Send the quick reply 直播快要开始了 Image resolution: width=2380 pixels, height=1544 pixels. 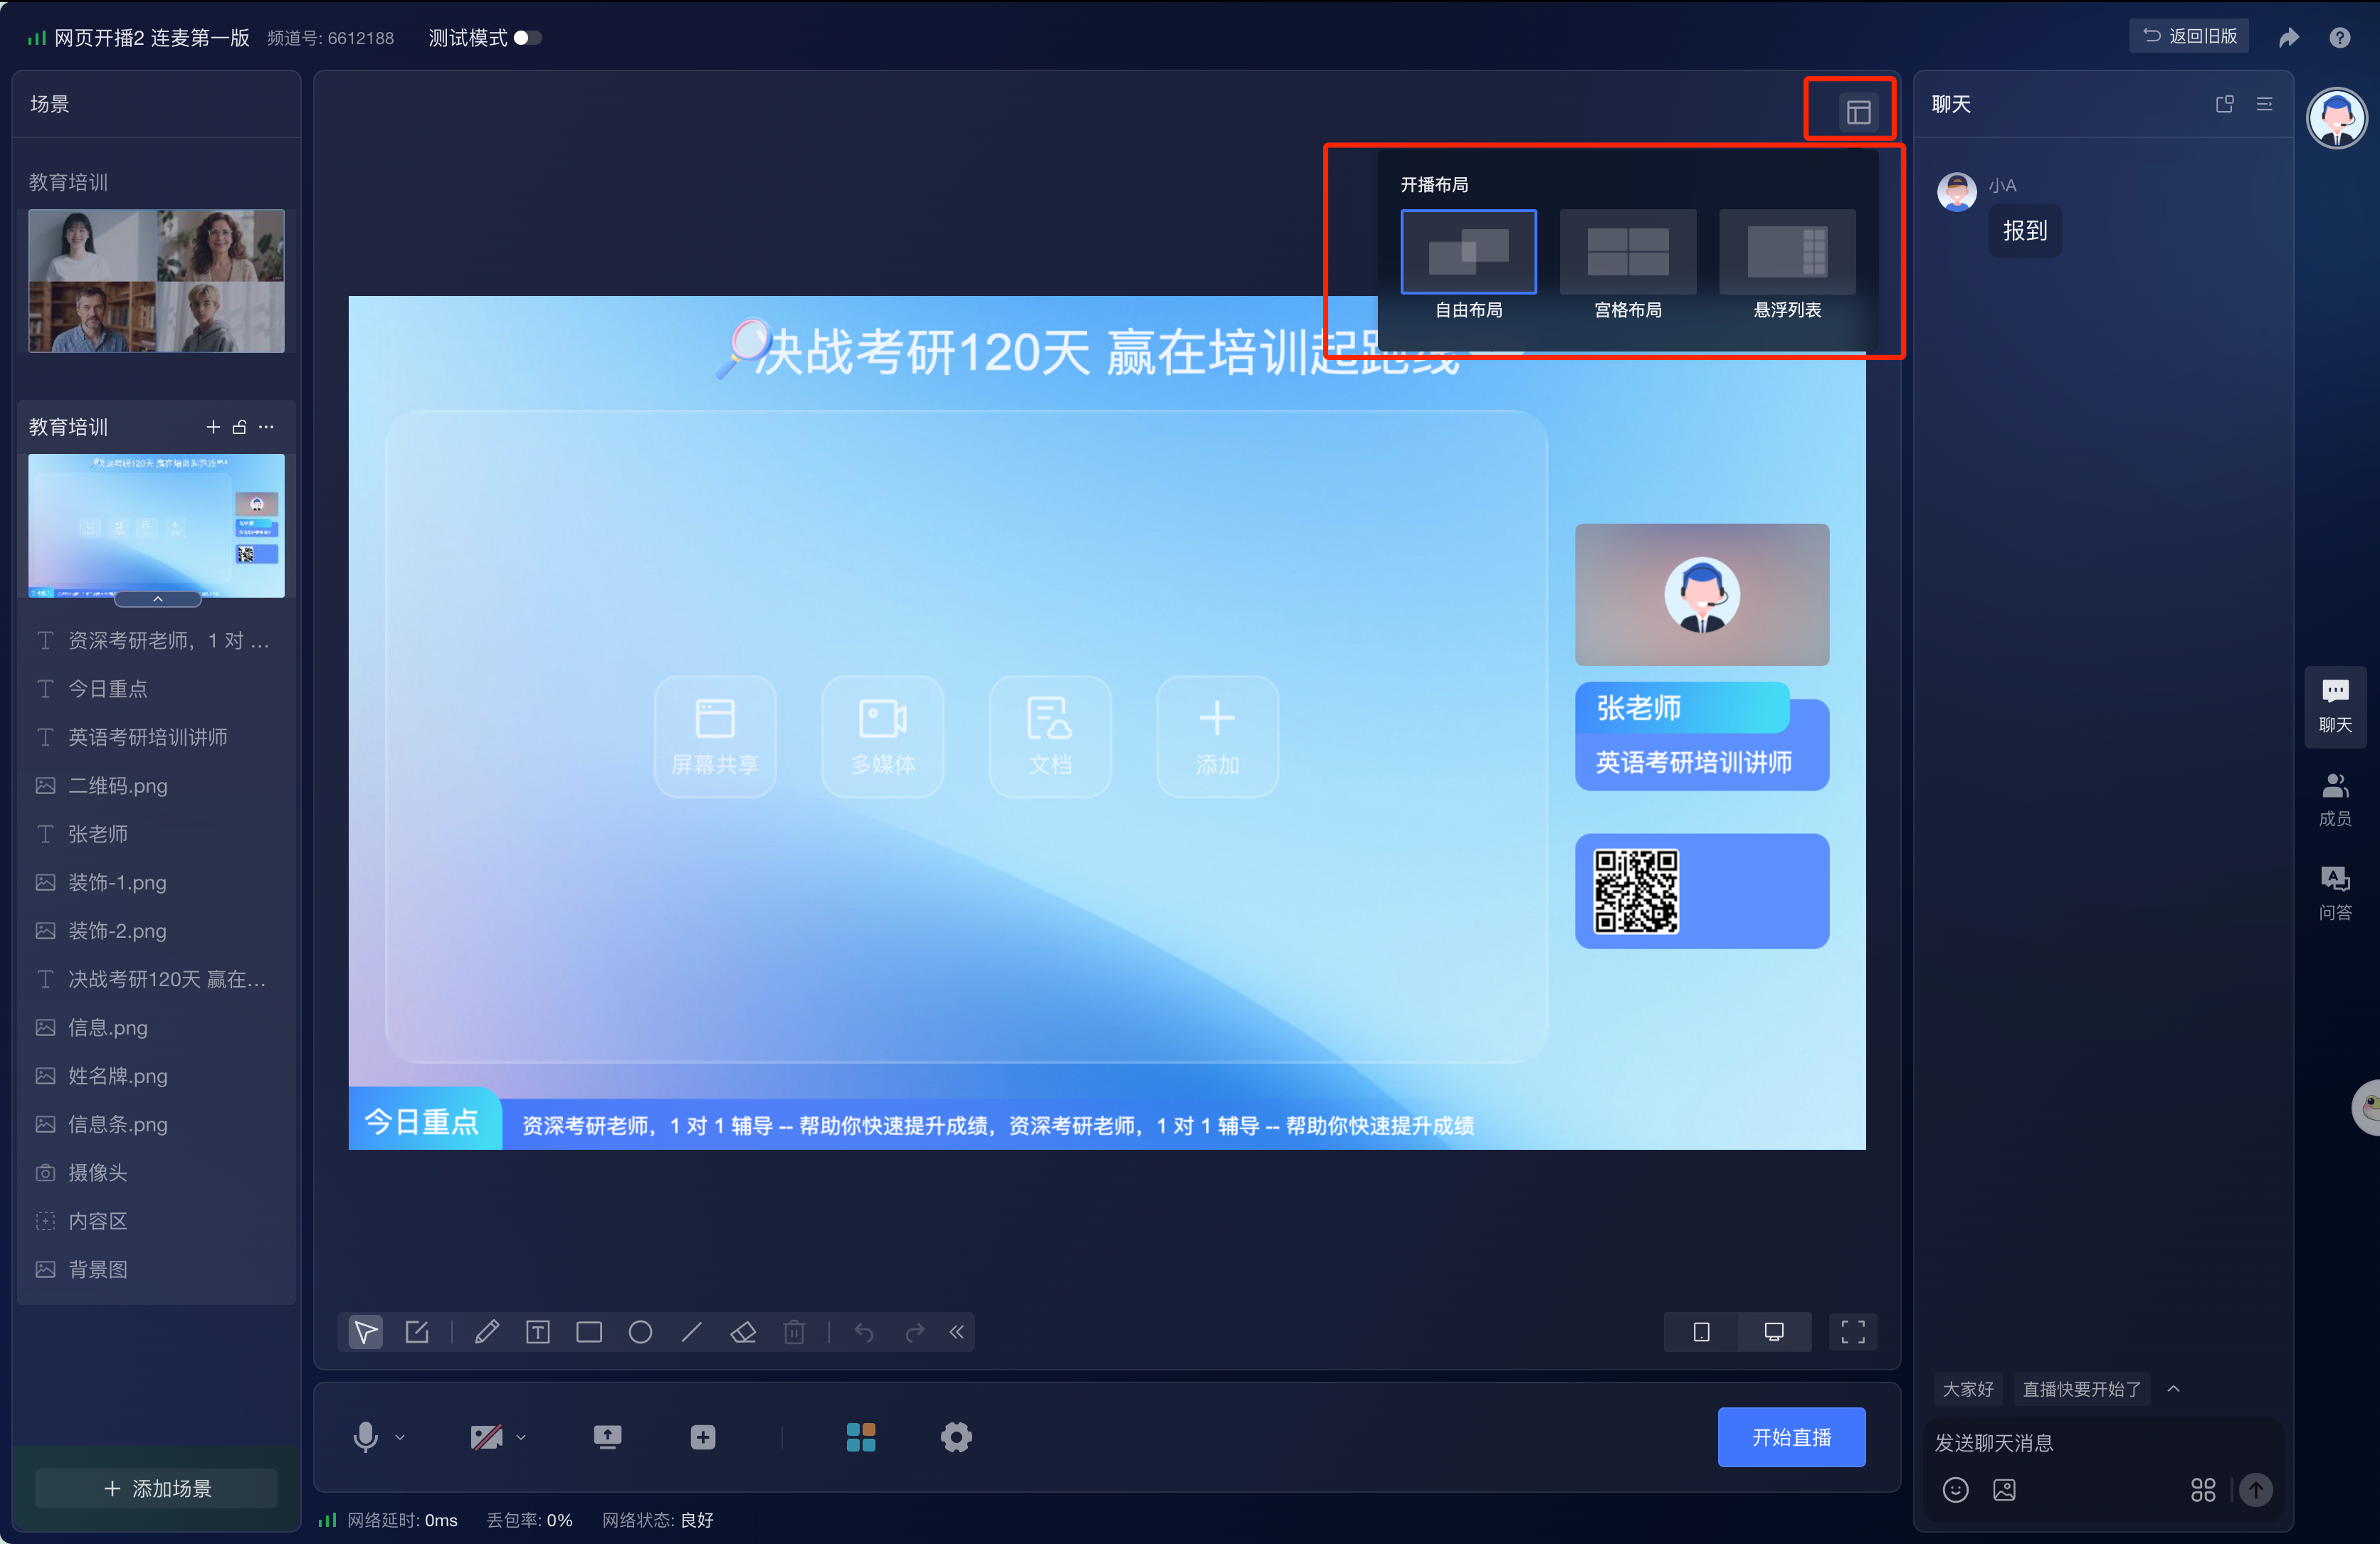click(x=2082, y=1389)
